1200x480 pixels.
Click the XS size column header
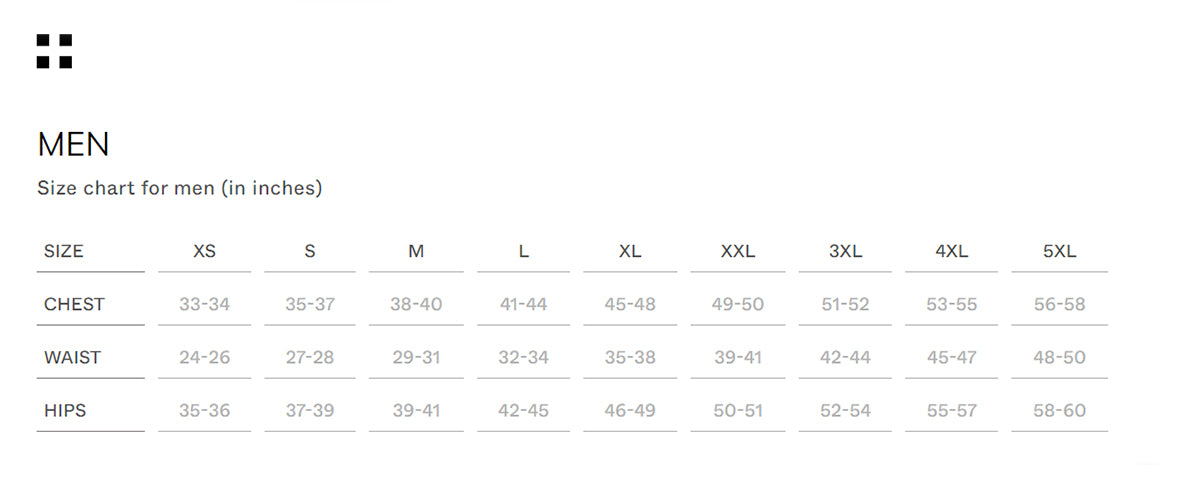(x=204, y=251)
